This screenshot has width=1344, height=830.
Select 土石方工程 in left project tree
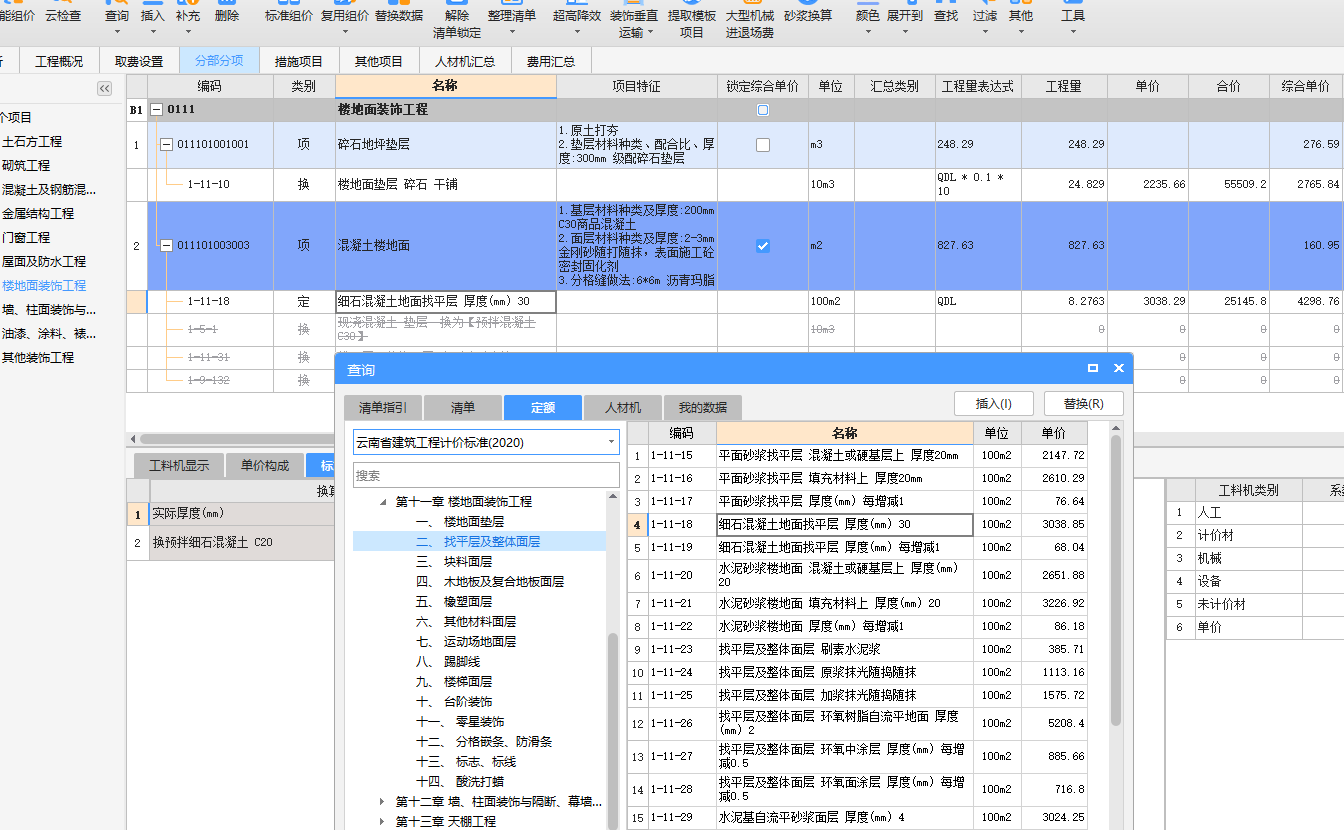(32, 142)
